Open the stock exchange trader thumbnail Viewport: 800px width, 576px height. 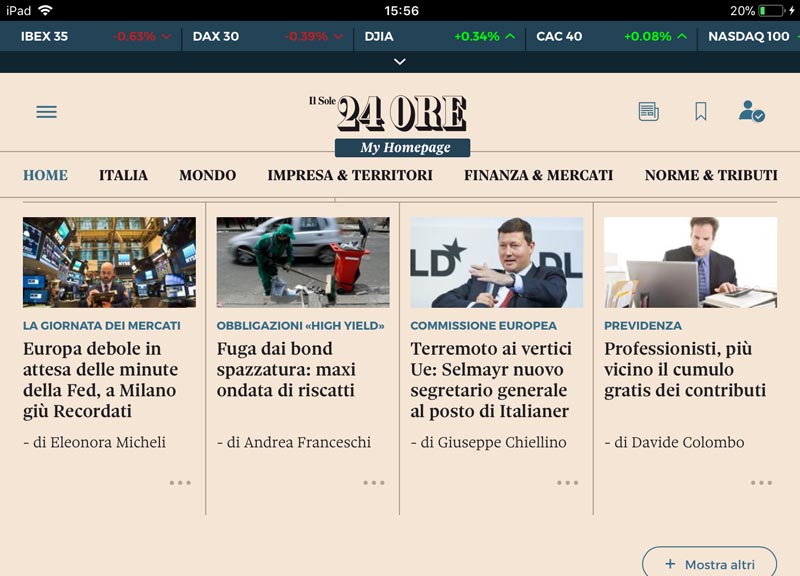coord(109,262)
